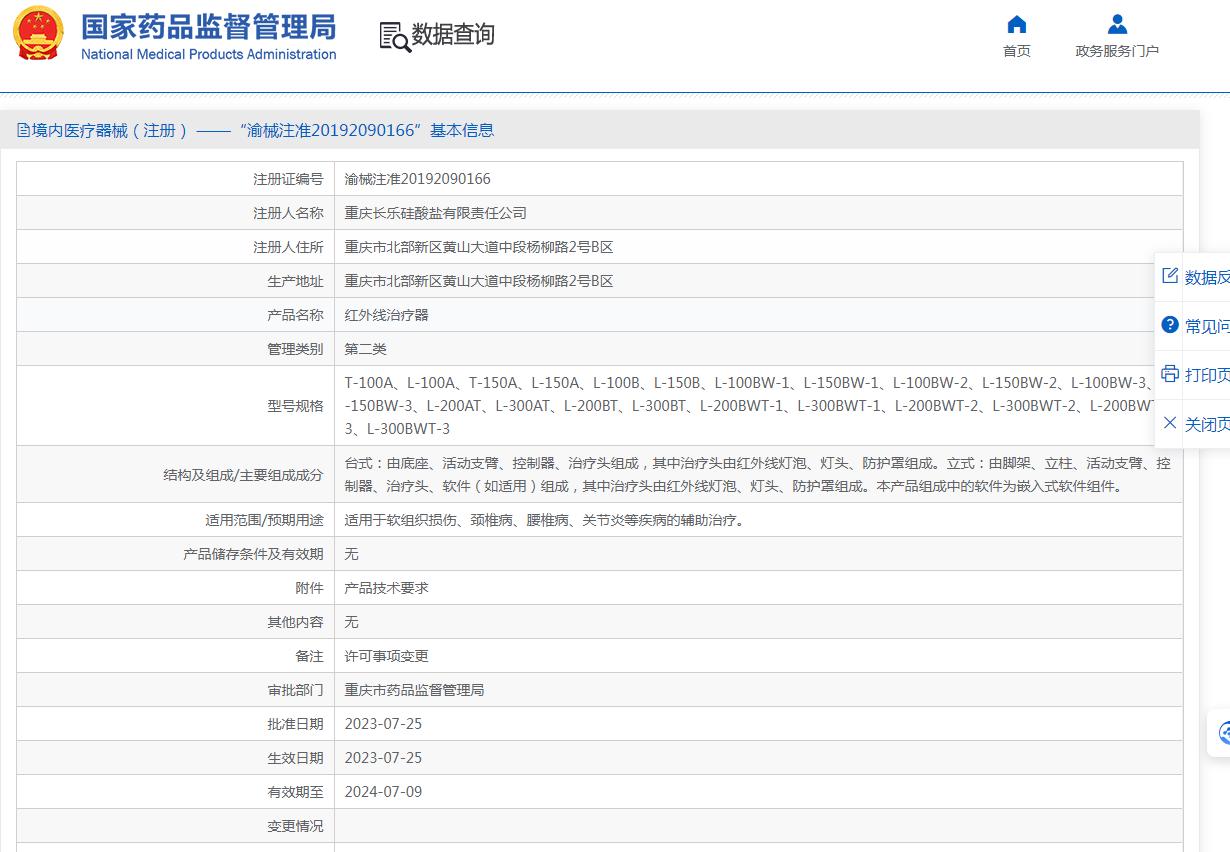Click the 注册证编号 label cell
This screenshot has height=852, width=1230.
[175, 179]
